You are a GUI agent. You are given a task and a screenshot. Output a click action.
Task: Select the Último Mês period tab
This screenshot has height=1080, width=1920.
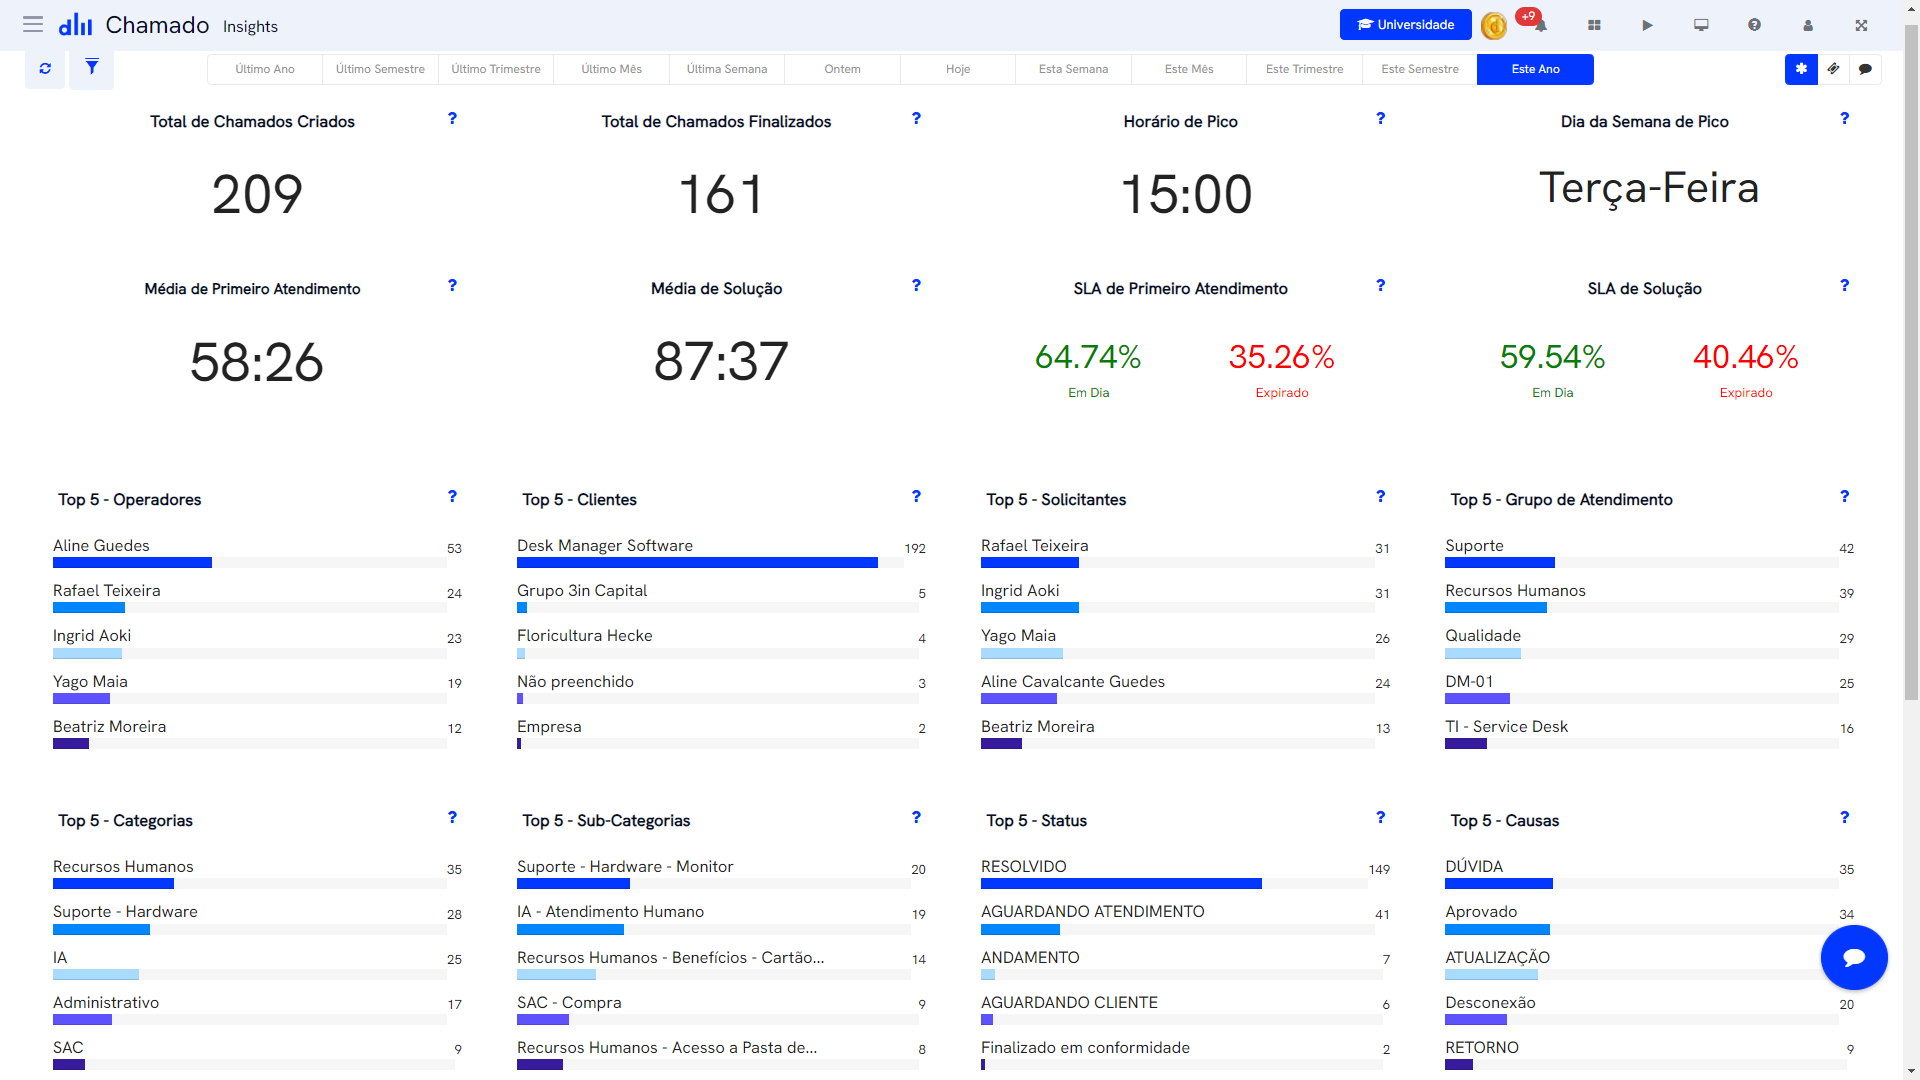pos(611,69)
